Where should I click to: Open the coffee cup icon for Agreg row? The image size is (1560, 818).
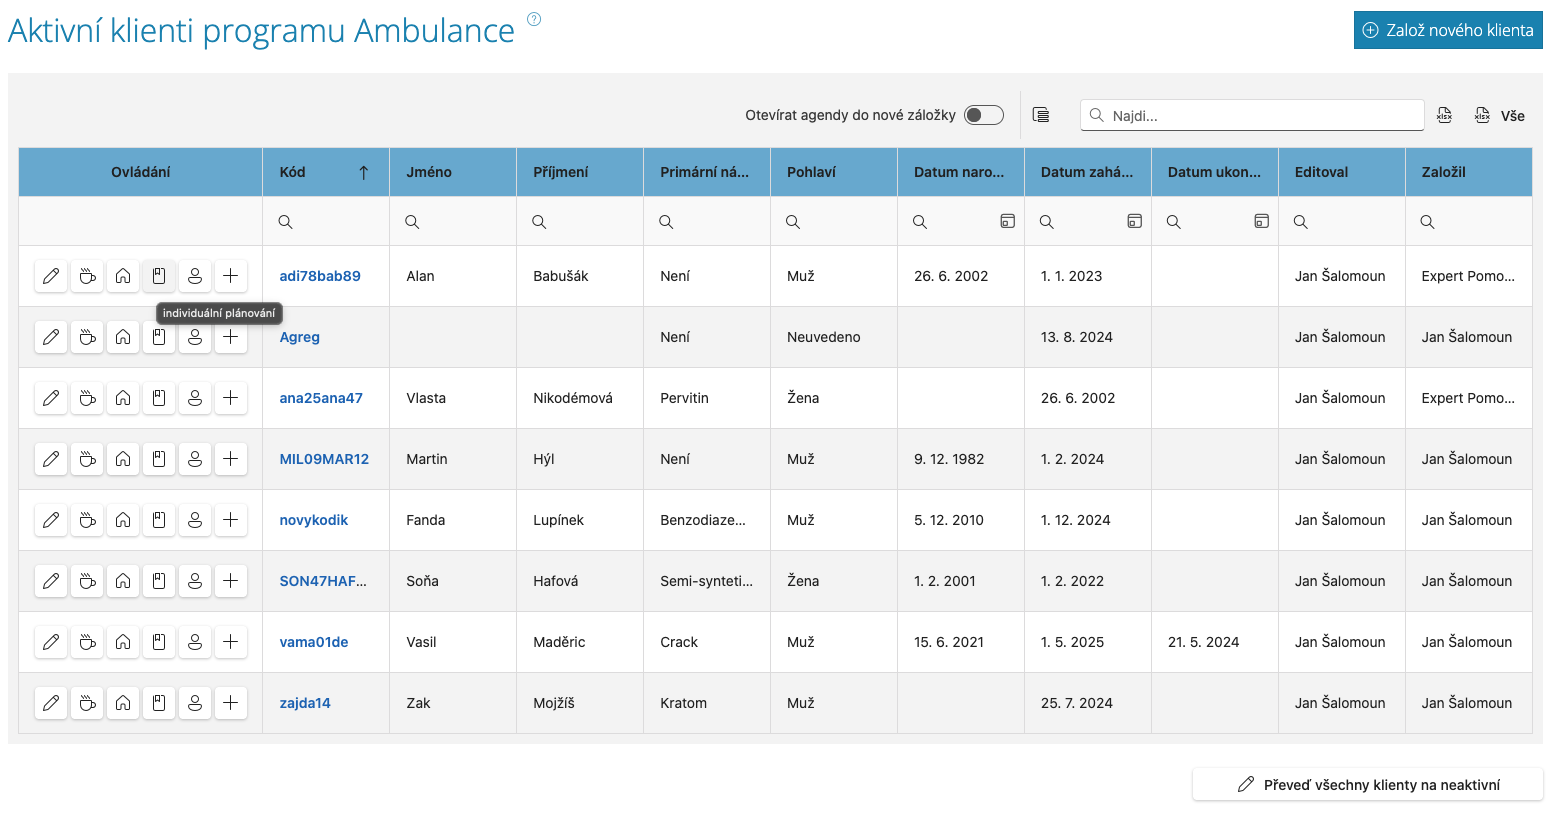click(87, 337)
